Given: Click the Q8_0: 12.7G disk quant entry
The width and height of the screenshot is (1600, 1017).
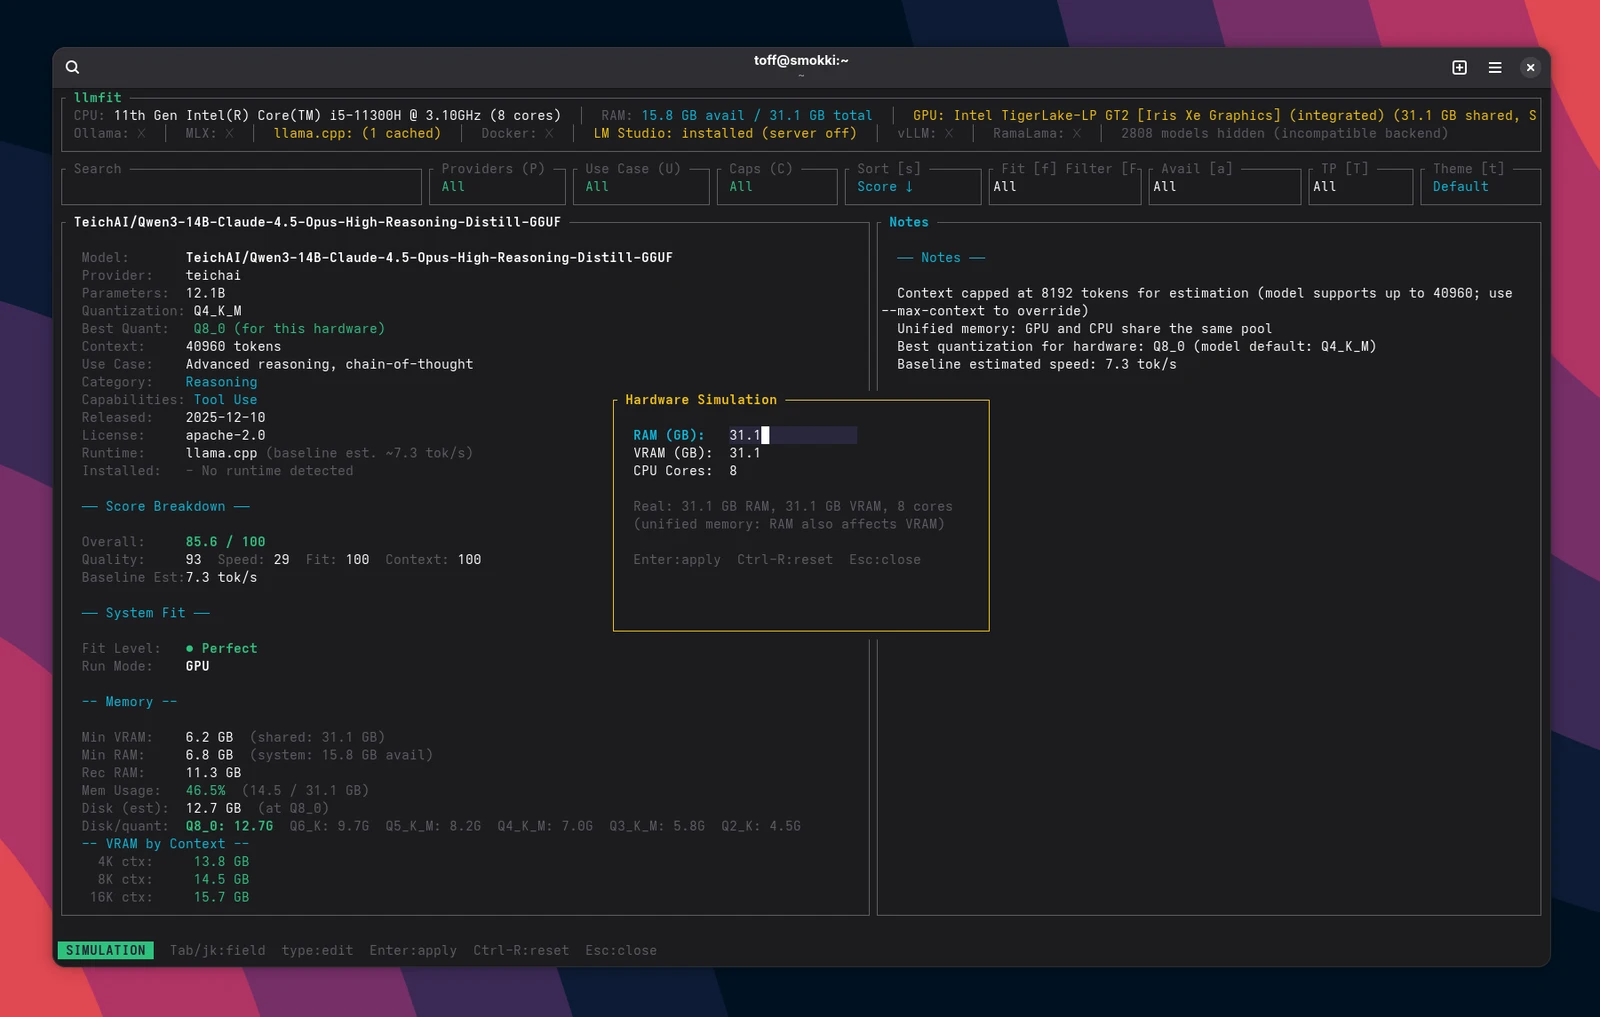Looking at the screenshot, I should click(229, 826).
